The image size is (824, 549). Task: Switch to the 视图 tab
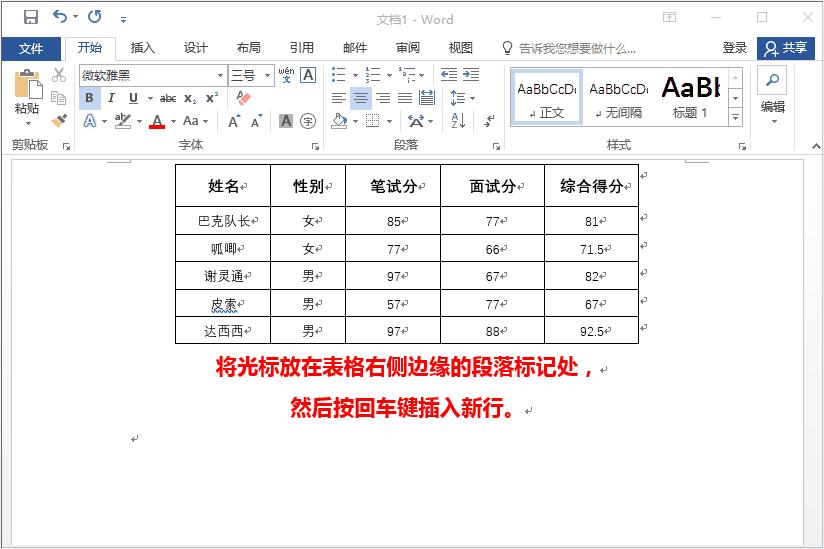[460, 48]
